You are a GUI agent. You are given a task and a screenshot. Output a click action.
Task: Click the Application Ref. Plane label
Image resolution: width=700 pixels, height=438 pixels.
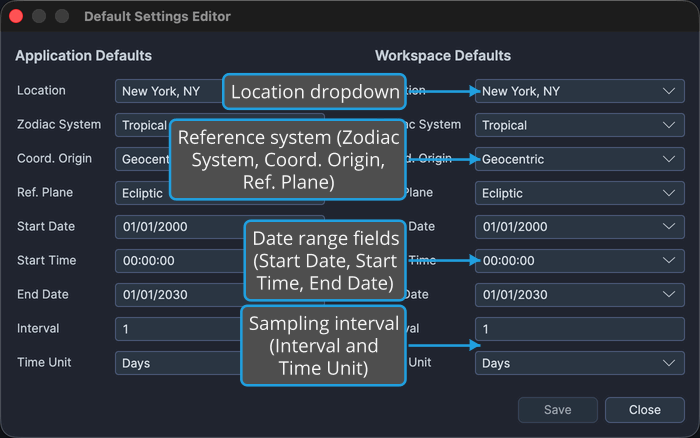pyautogui.click(x=45, y=192)
